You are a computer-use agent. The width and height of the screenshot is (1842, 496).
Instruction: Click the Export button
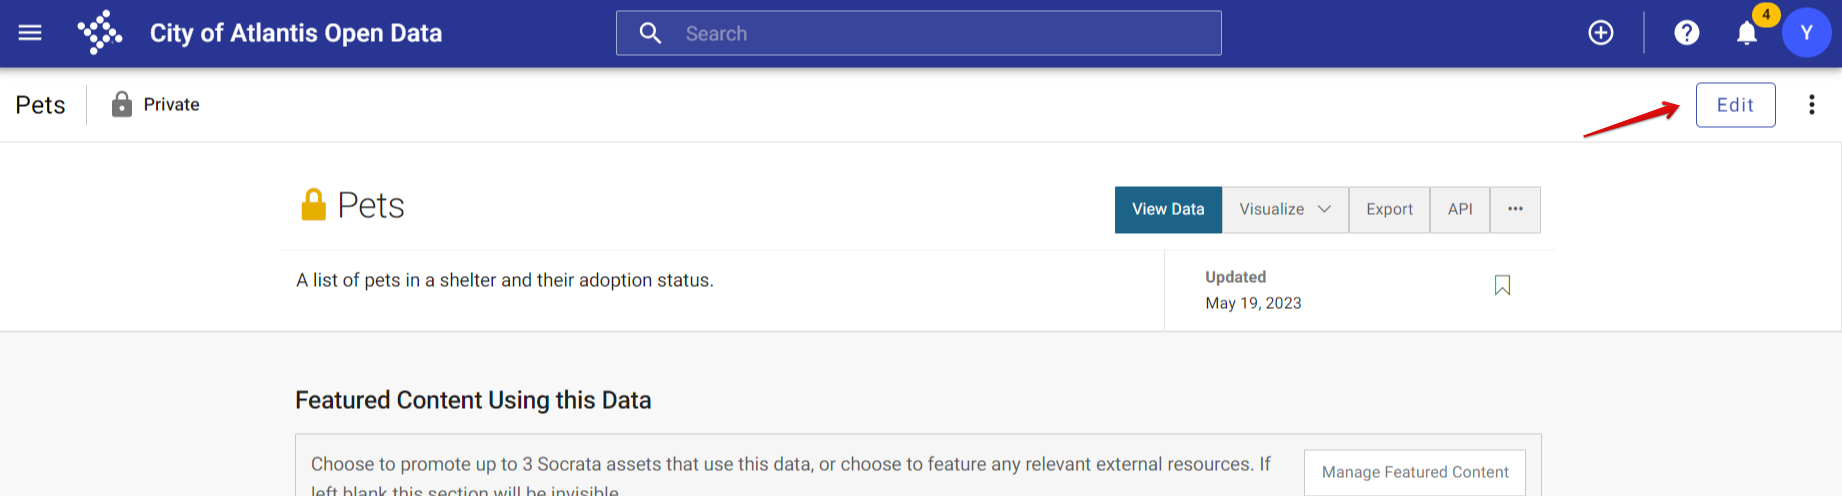coord(1389,209)
